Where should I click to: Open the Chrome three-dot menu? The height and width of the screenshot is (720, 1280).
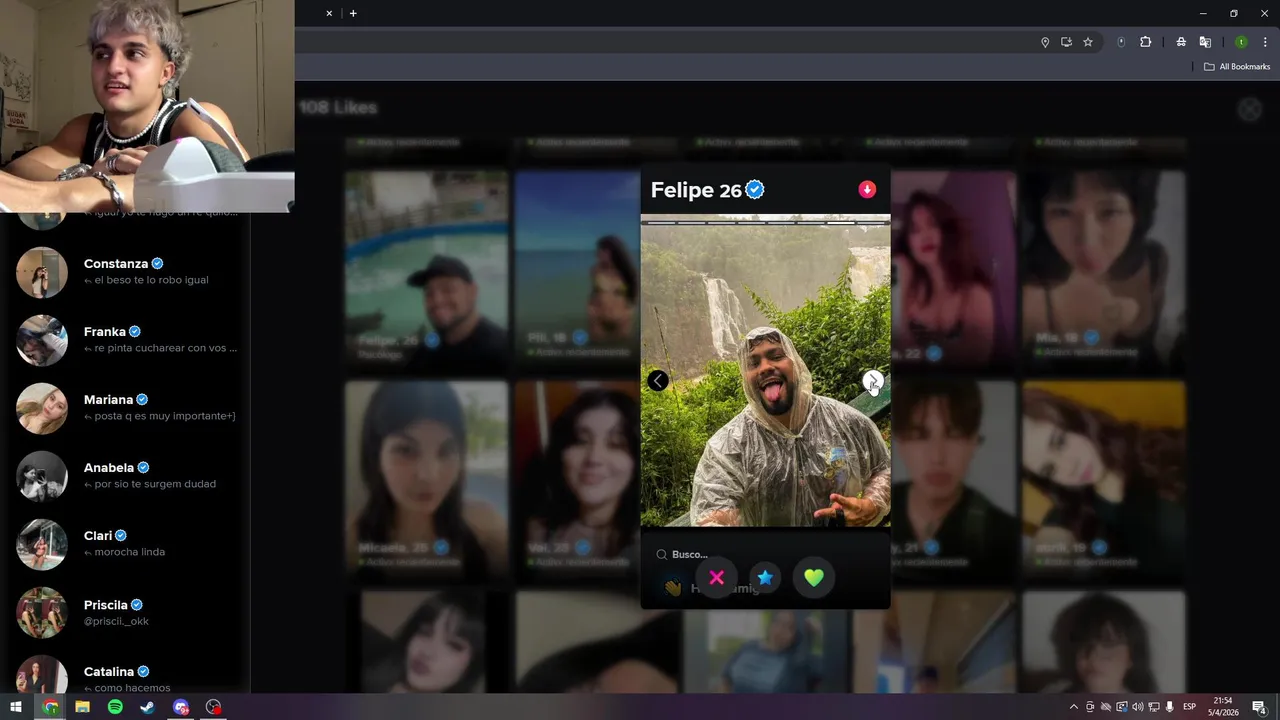1265,42
